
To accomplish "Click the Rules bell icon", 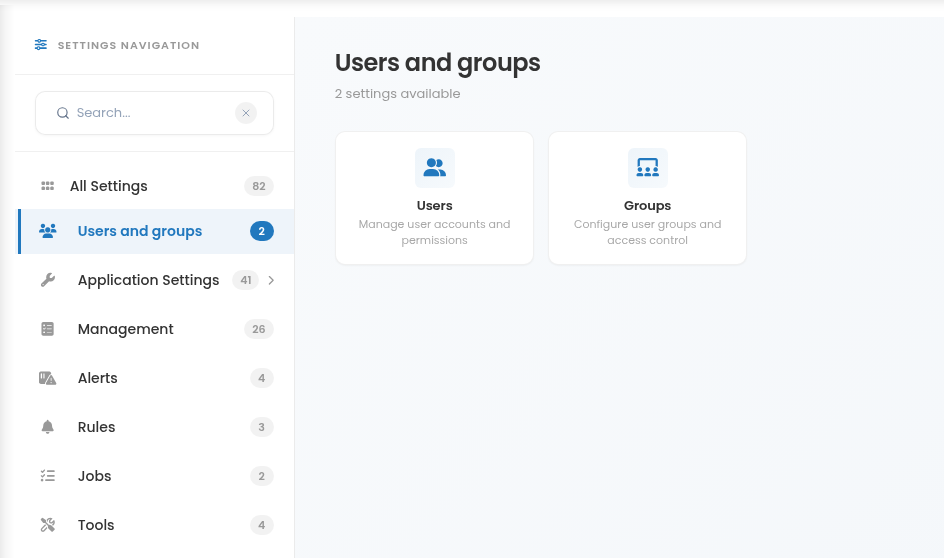I will coord(48,427).
